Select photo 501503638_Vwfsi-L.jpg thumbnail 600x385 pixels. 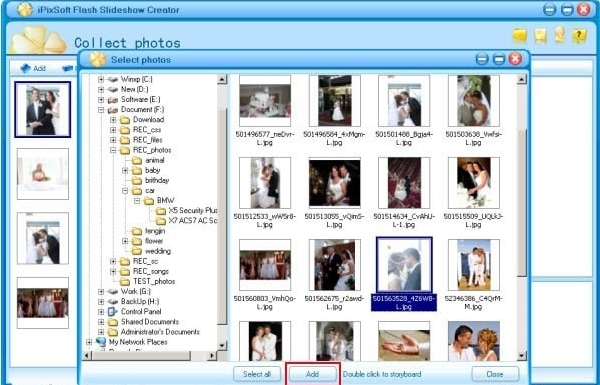(x=474, y=101)
